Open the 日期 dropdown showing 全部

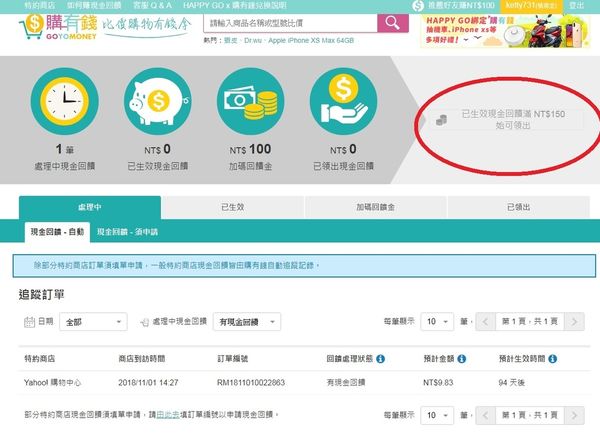(94, 322)
